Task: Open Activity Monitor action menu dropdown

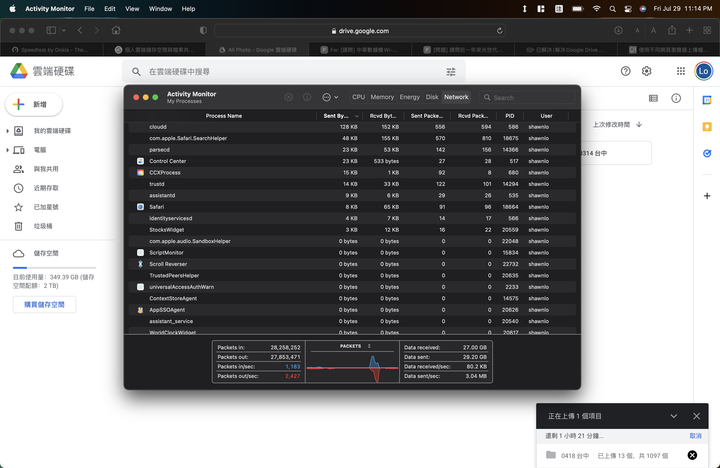Action: [x=330, y=97]
